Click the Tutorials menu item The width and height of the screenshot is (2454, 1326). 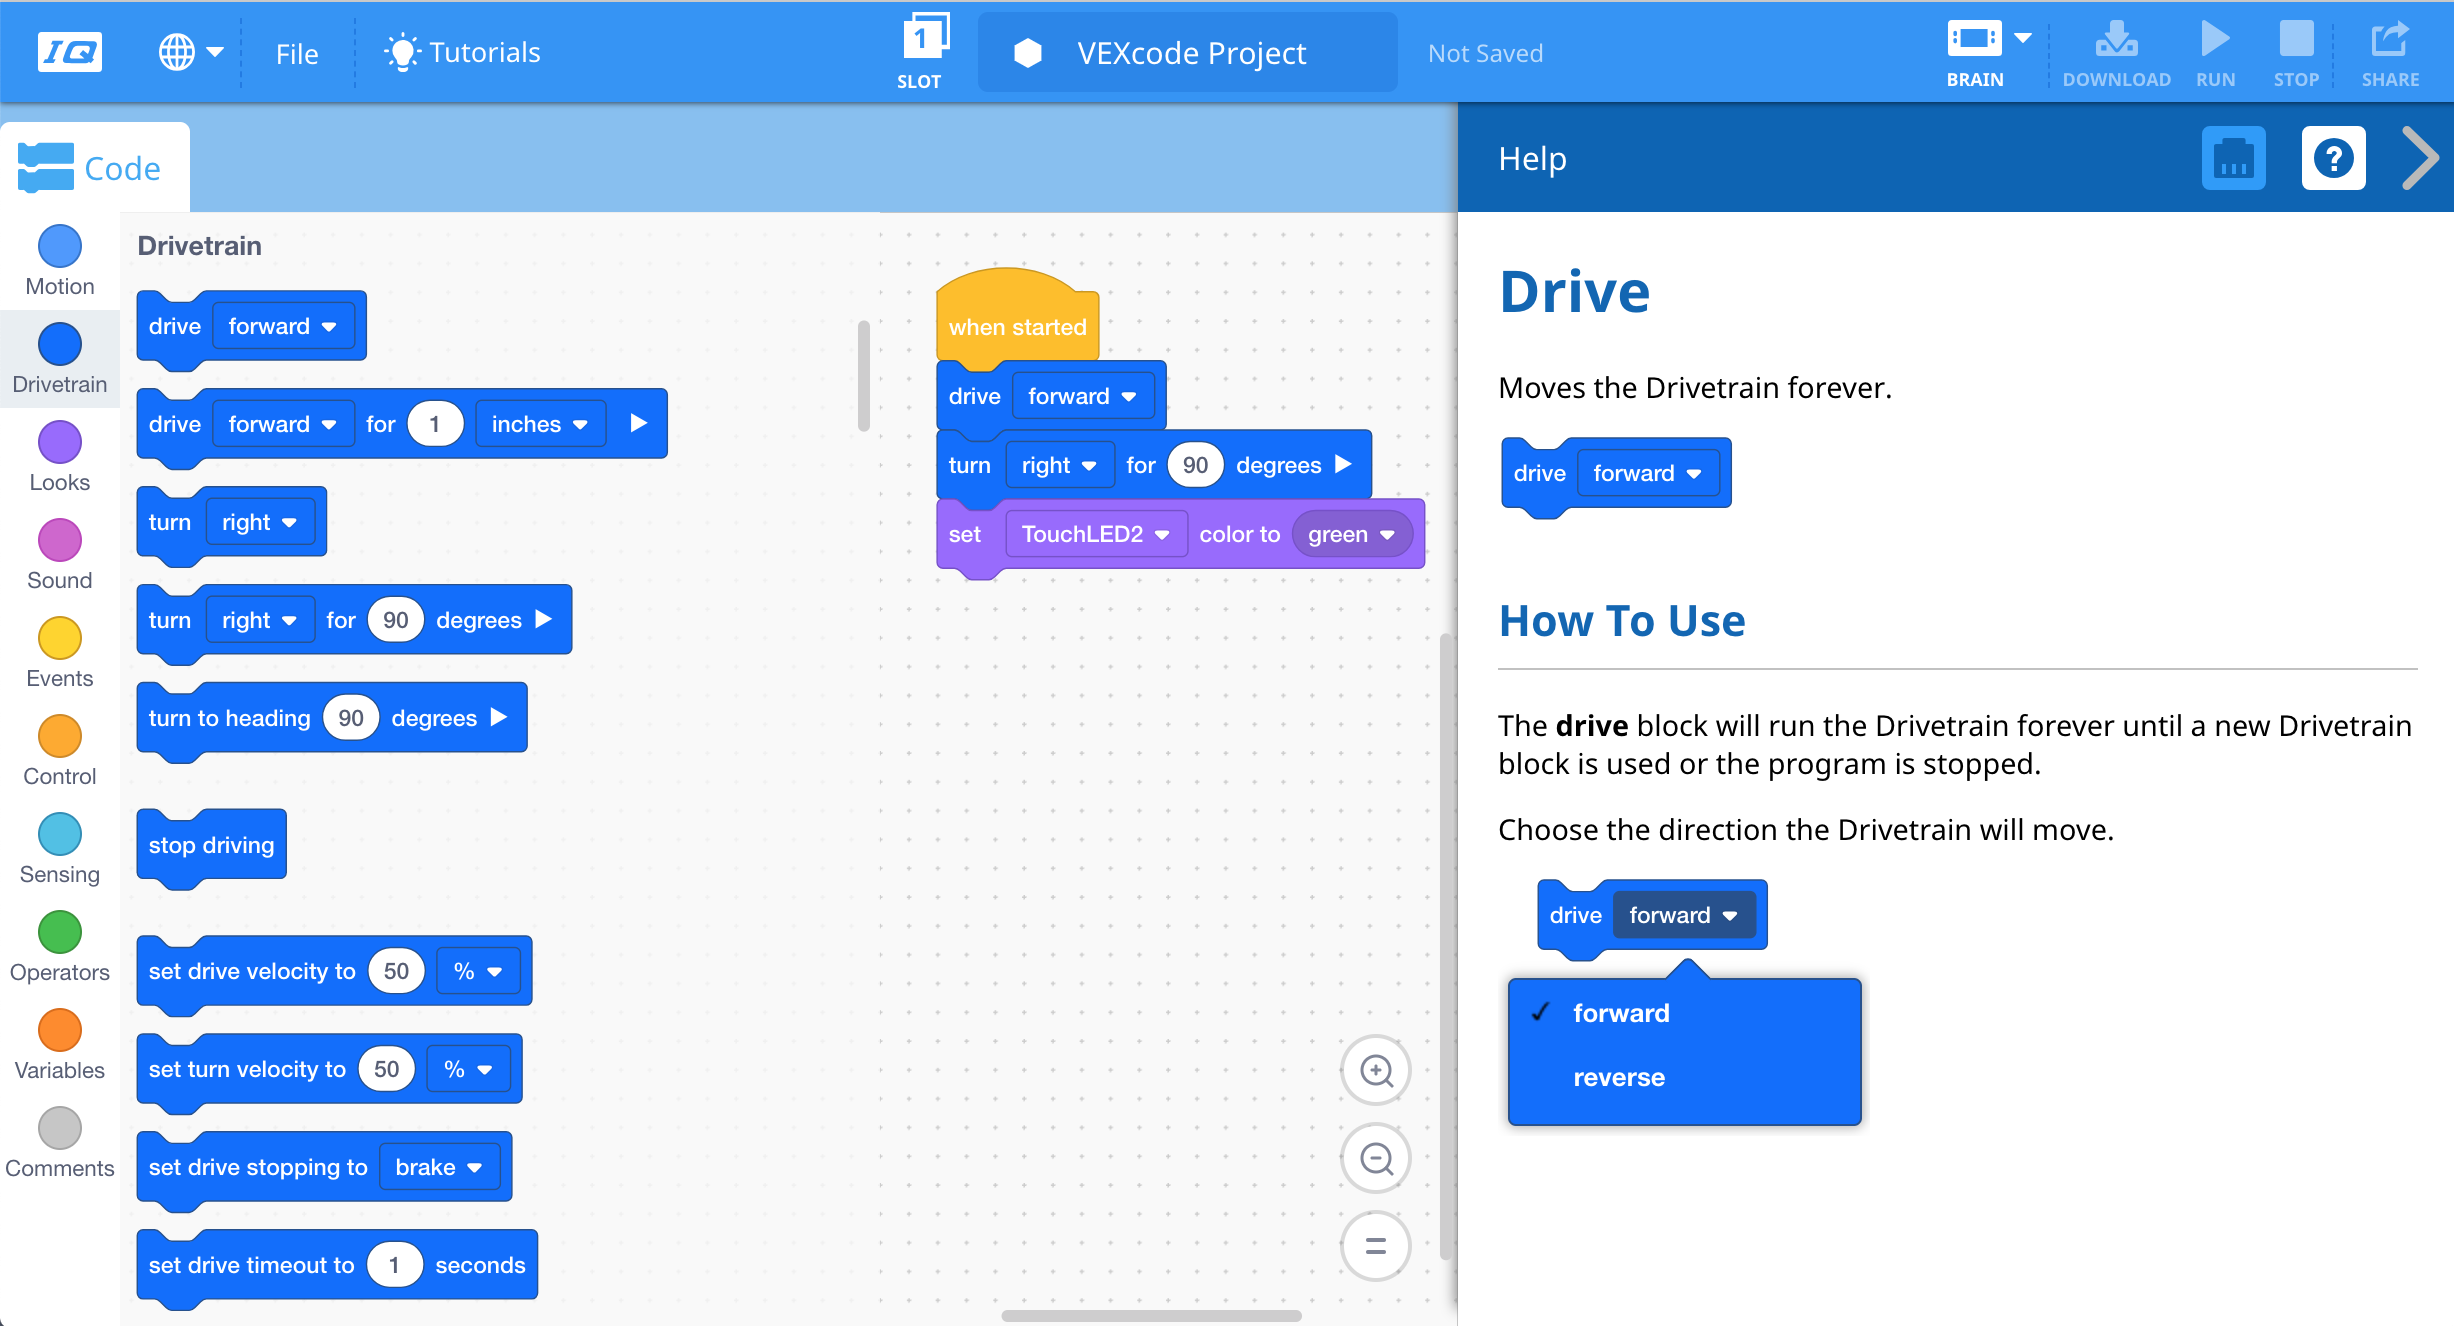tap(460, 52)
